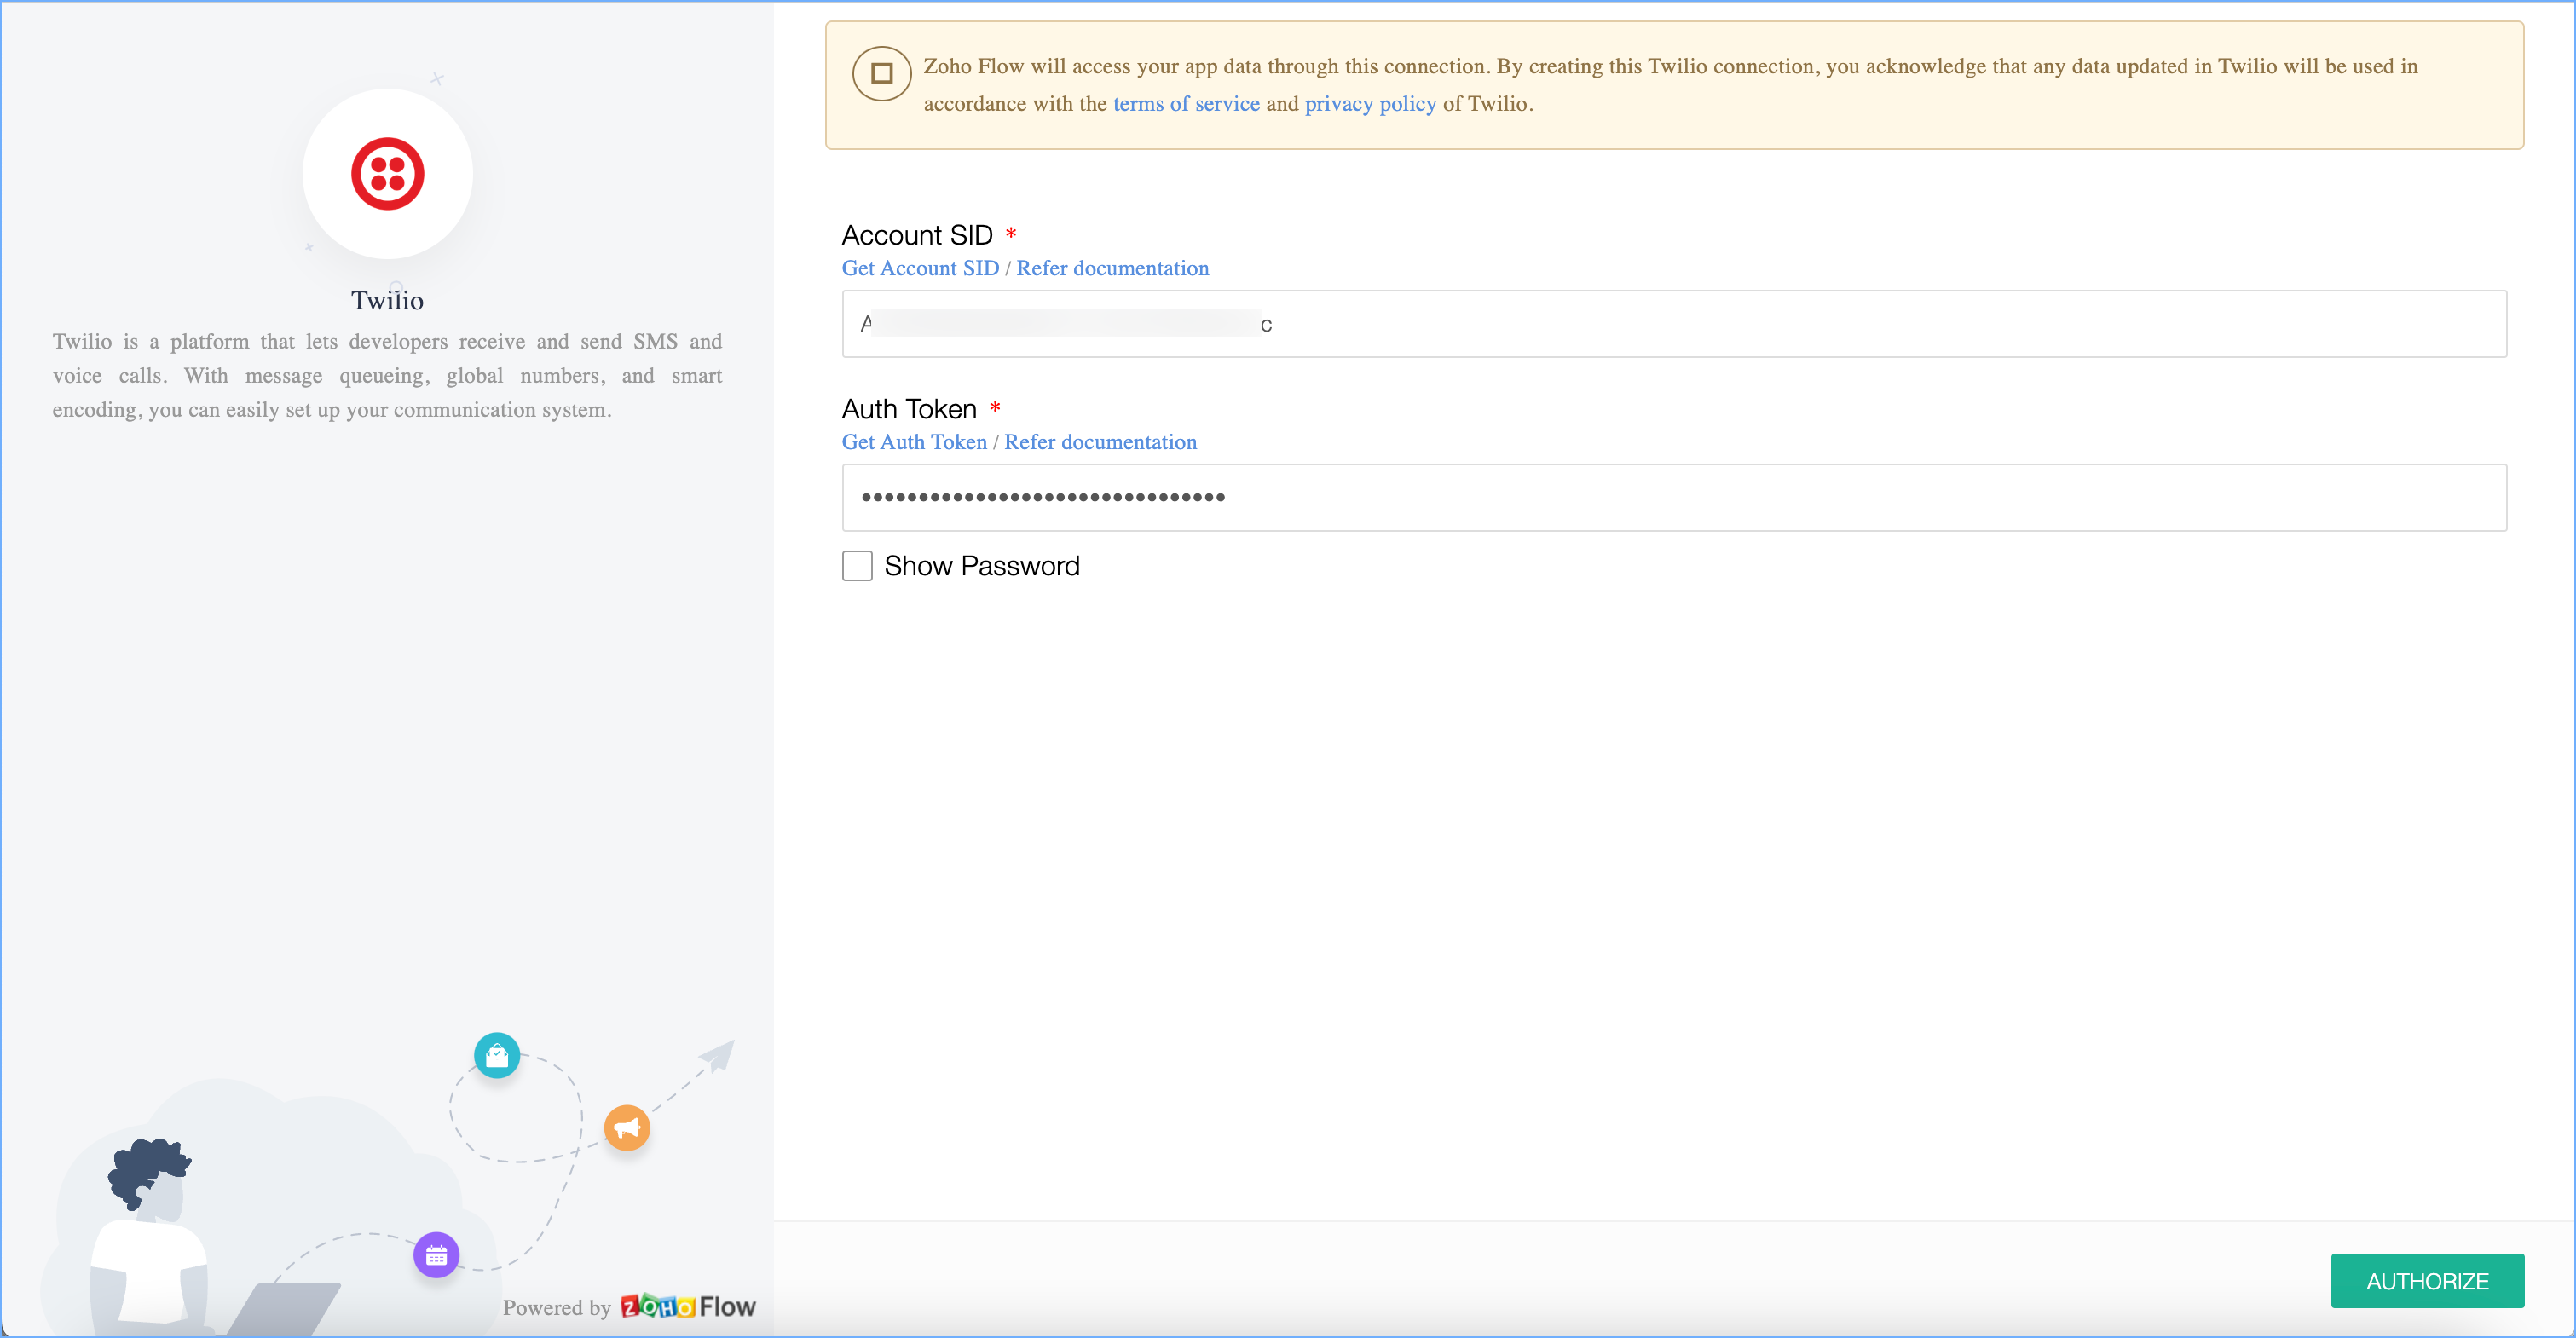
Task: Open the privacy policy link
Action: coord(1370,104)
